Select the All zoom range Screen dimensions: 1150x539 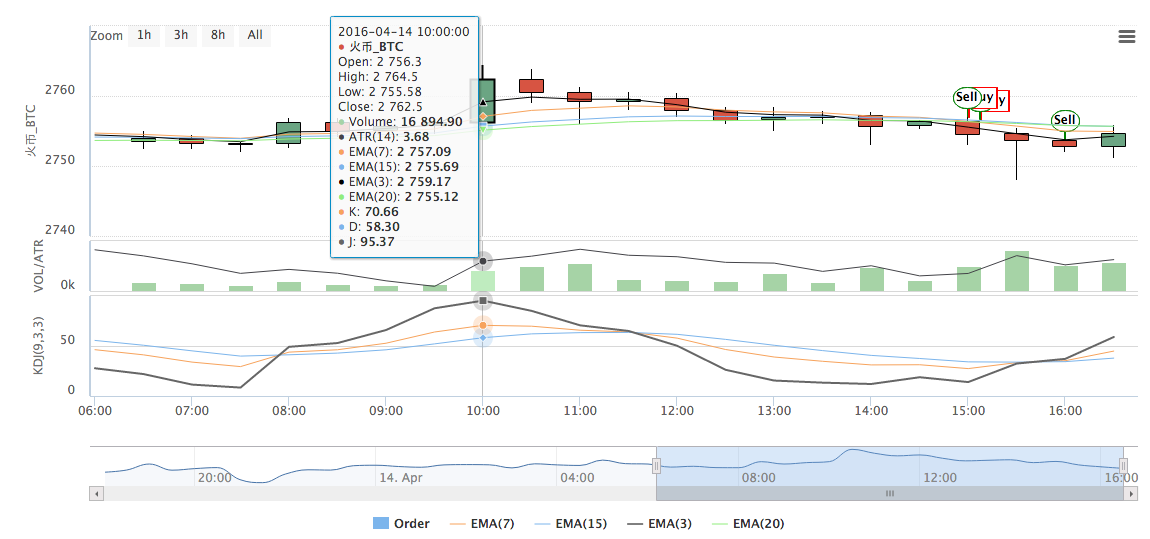(x=255, y=35)
